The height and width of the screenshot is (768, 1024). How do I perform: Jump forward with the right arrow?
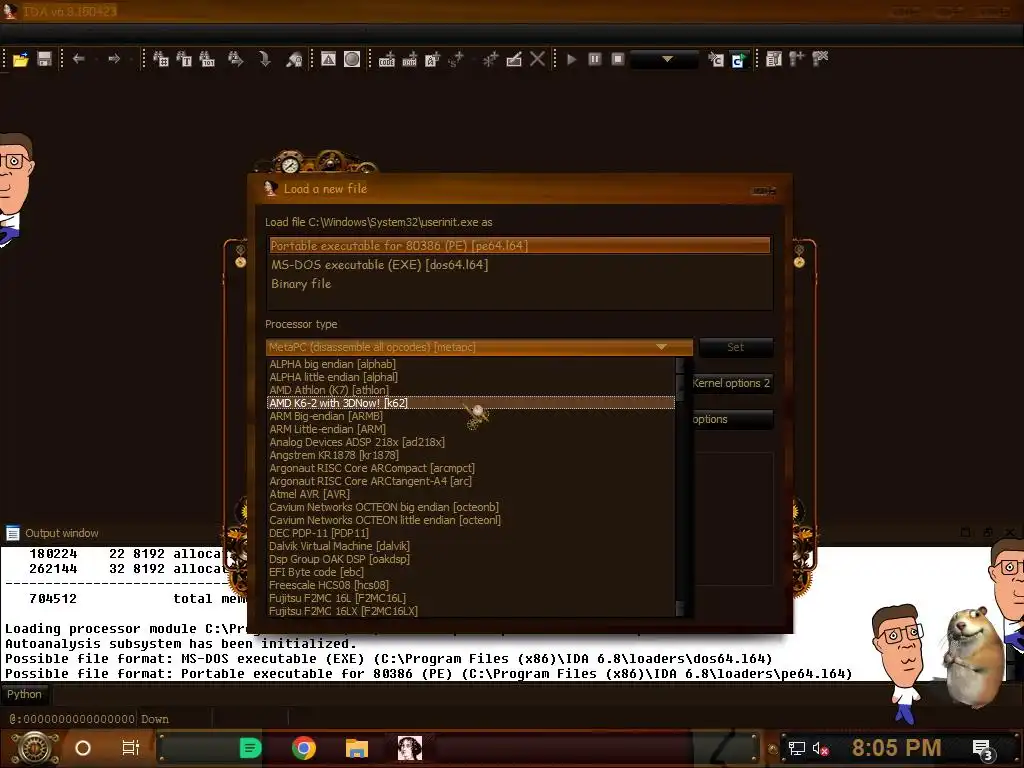point(114,59)
